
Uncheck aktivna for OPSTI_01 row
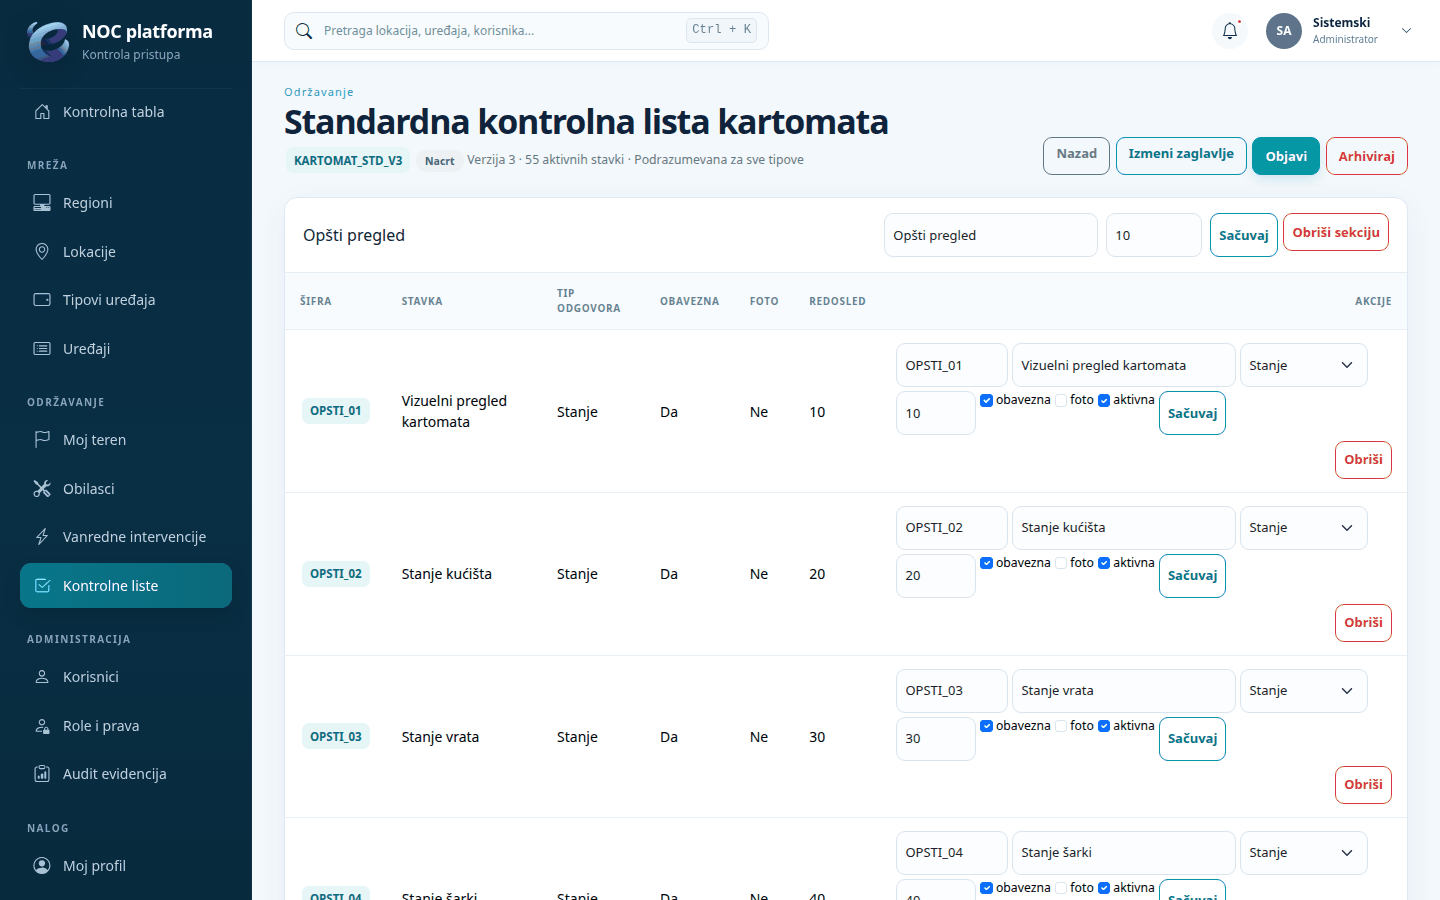point(1104,401)
